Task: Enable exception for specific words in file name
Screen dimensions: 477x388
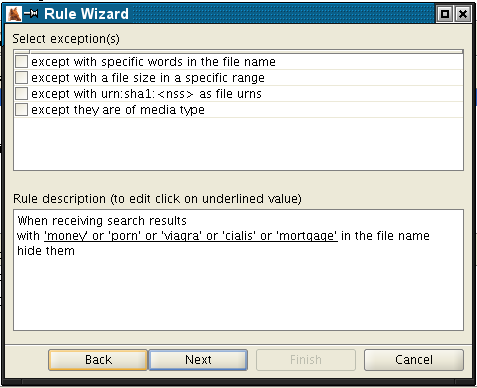Action: pyautogui.click(x=21, y=62)
